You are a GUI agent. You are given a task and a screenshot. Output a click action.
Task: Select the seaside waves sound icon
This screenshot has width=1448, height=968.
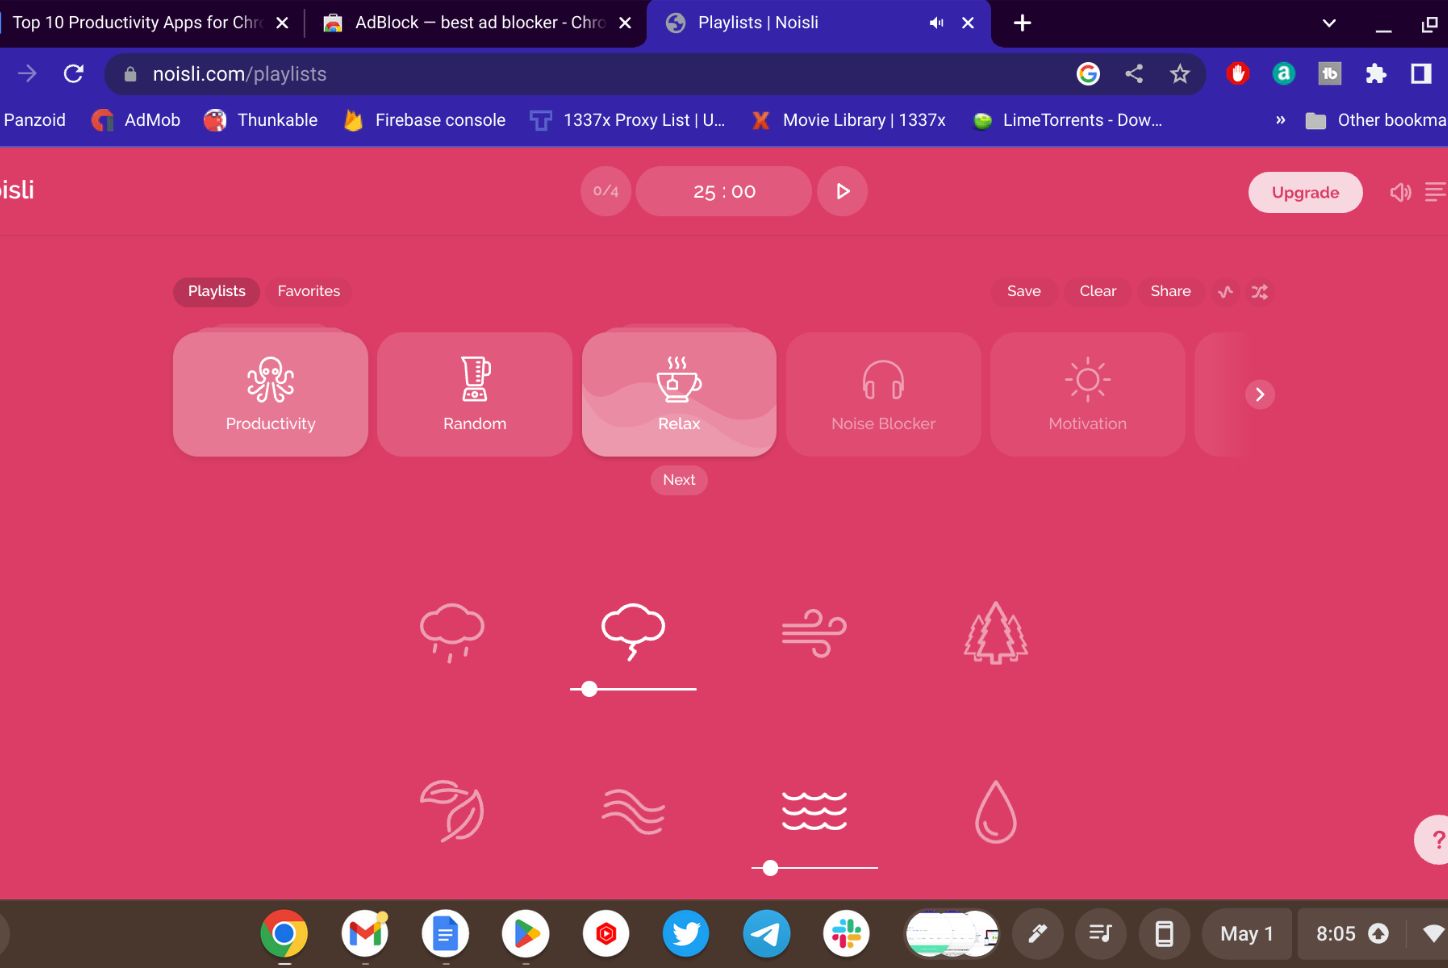[x=814, y=810]
